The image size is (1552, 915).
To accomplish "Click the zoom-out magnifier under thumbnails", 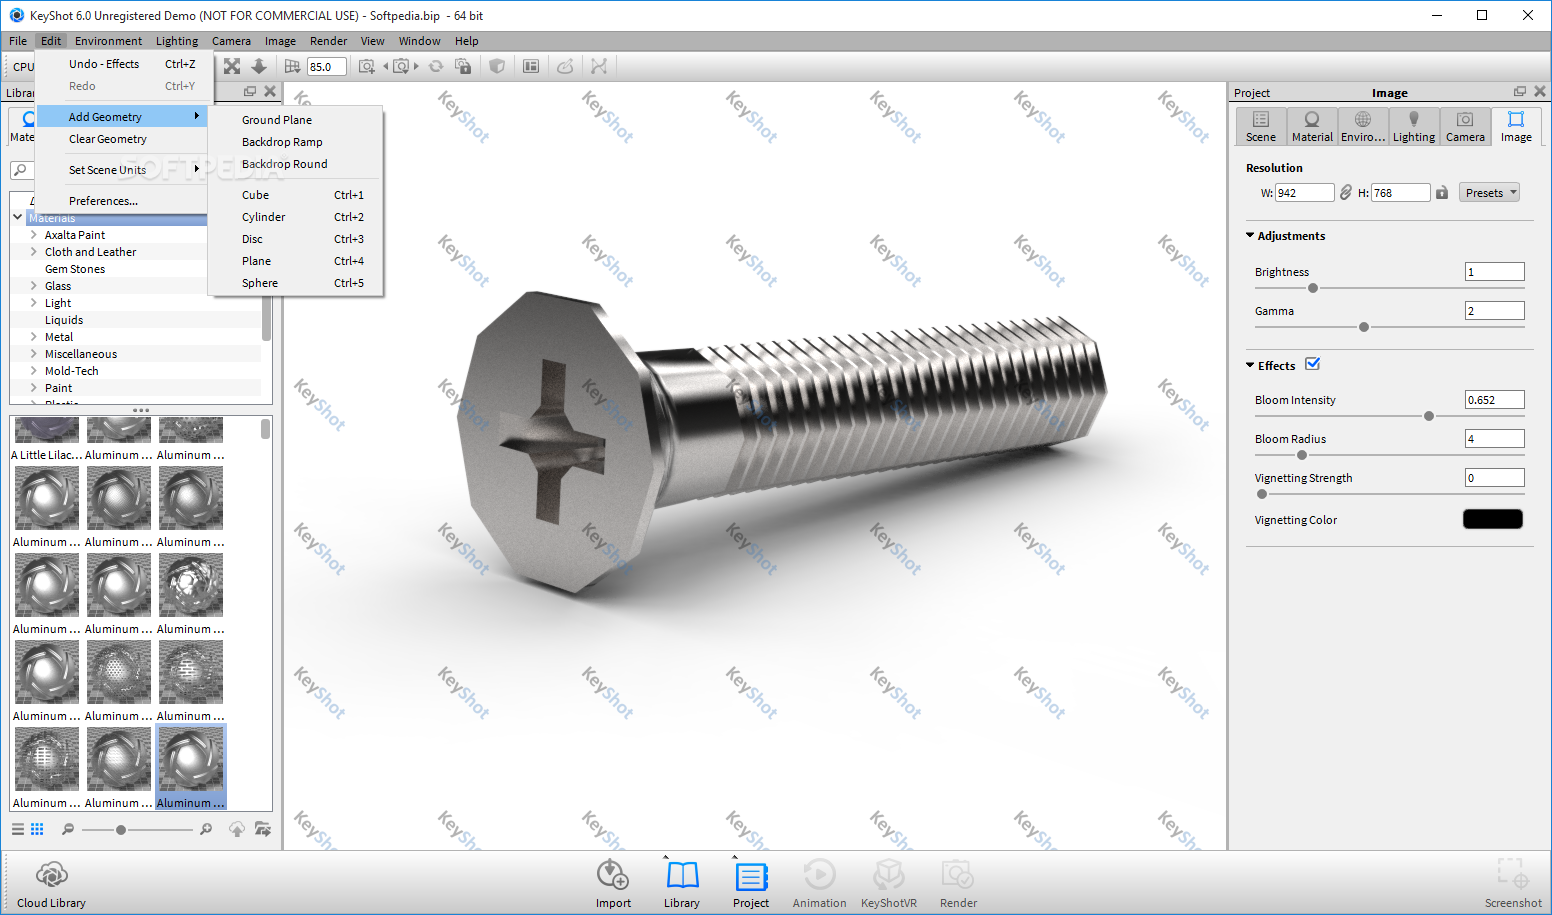I will tap(68, 829).
